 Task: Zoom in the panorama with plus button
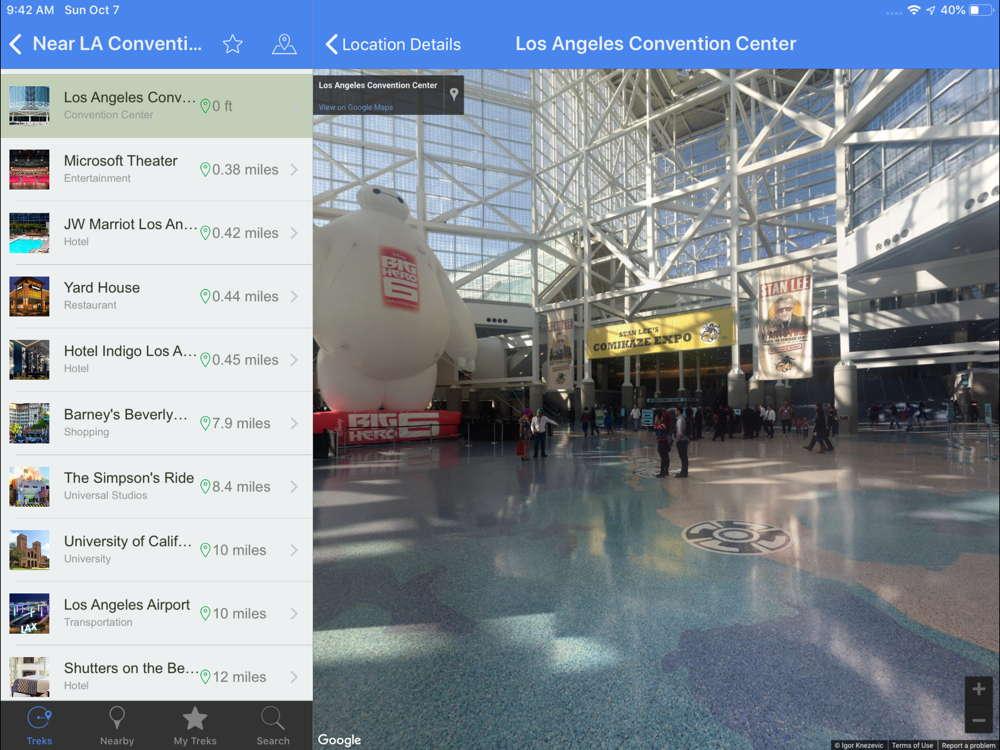click(978, 689)
